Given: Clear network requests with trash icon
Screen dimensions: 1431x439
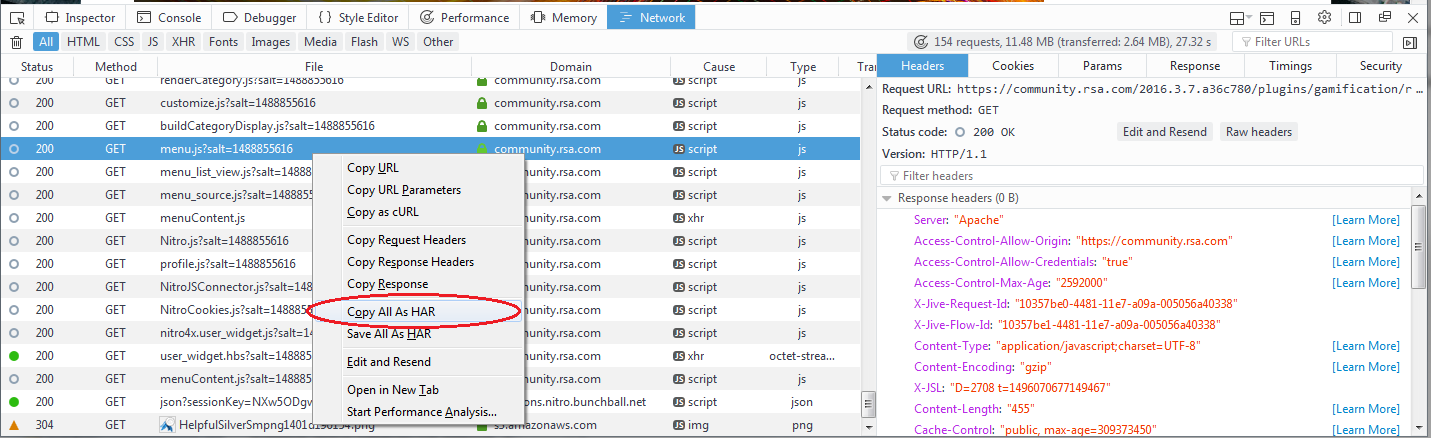Looking at the screenshot, I should click(16, 42).
